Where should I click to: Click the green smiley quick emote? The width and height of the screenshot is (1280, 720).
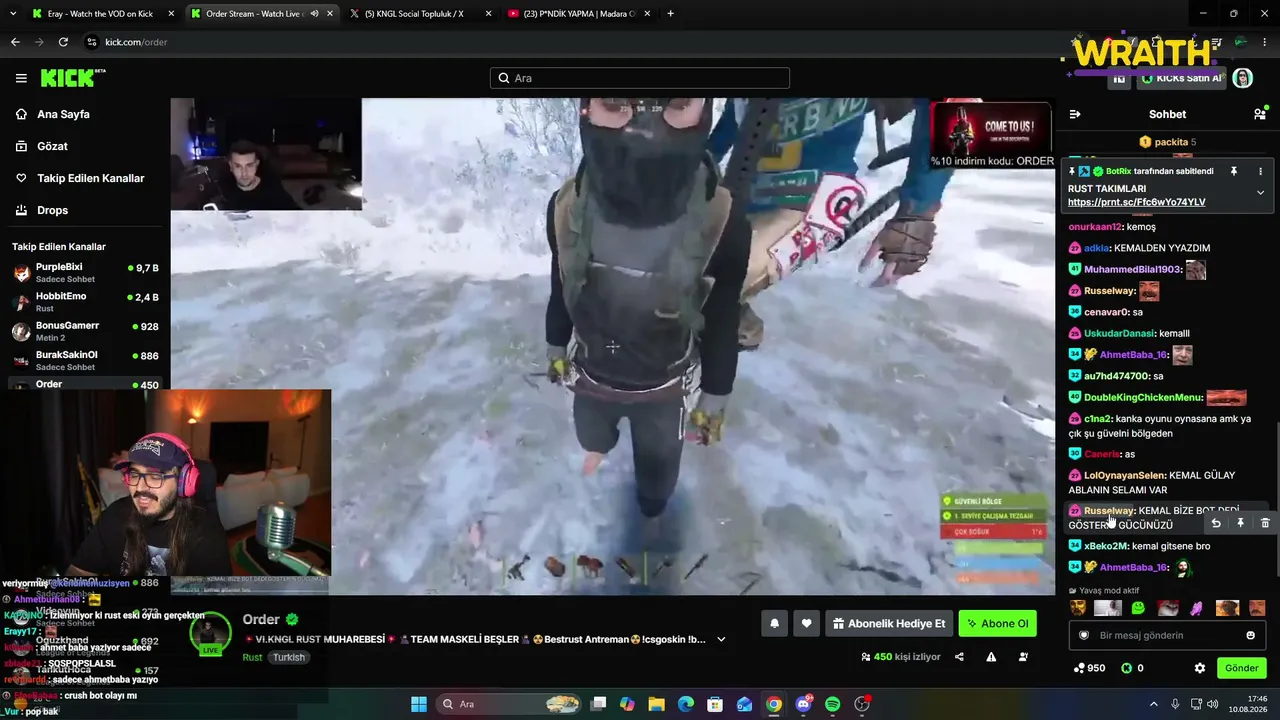[x=1138, y=608]
